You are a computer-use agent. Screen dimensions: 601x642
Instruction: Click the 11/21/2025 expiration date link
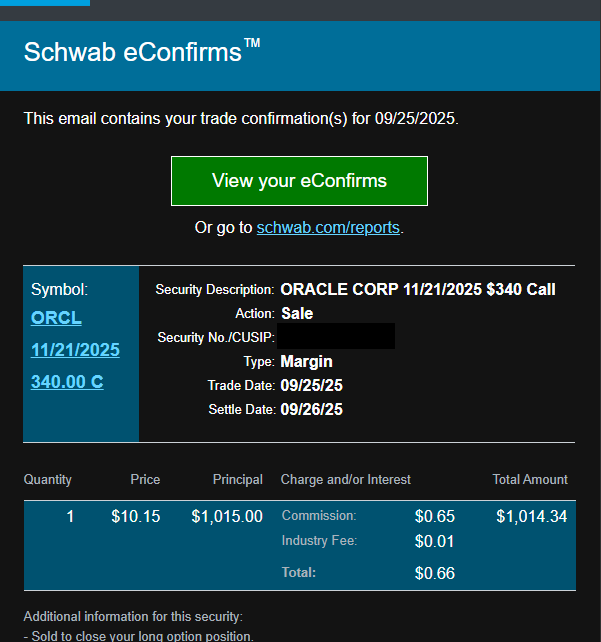(x=75, y=350)
